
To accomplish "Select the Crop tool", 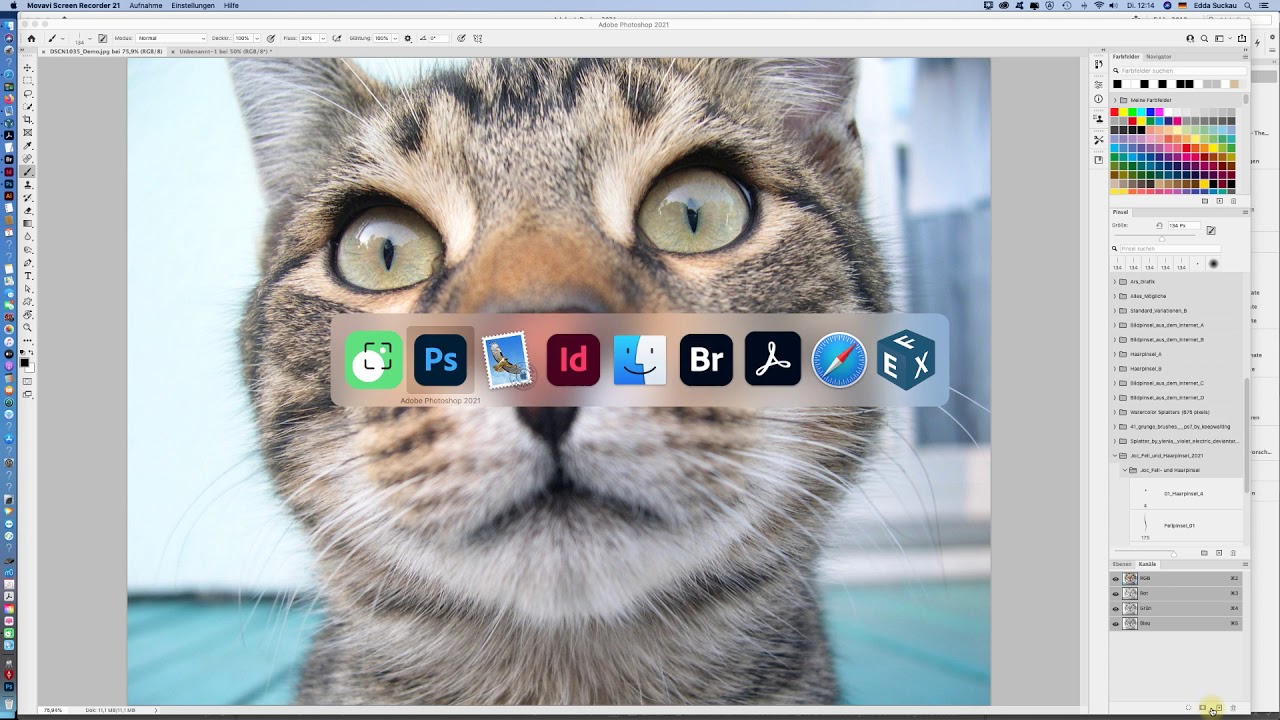I will tap(28, 119).
